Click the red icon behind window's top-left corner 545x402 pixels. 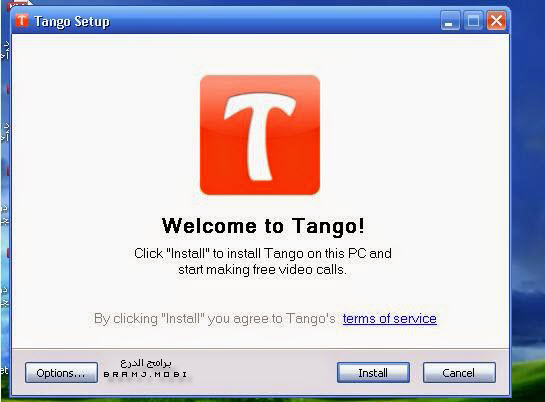pos(17,3)
